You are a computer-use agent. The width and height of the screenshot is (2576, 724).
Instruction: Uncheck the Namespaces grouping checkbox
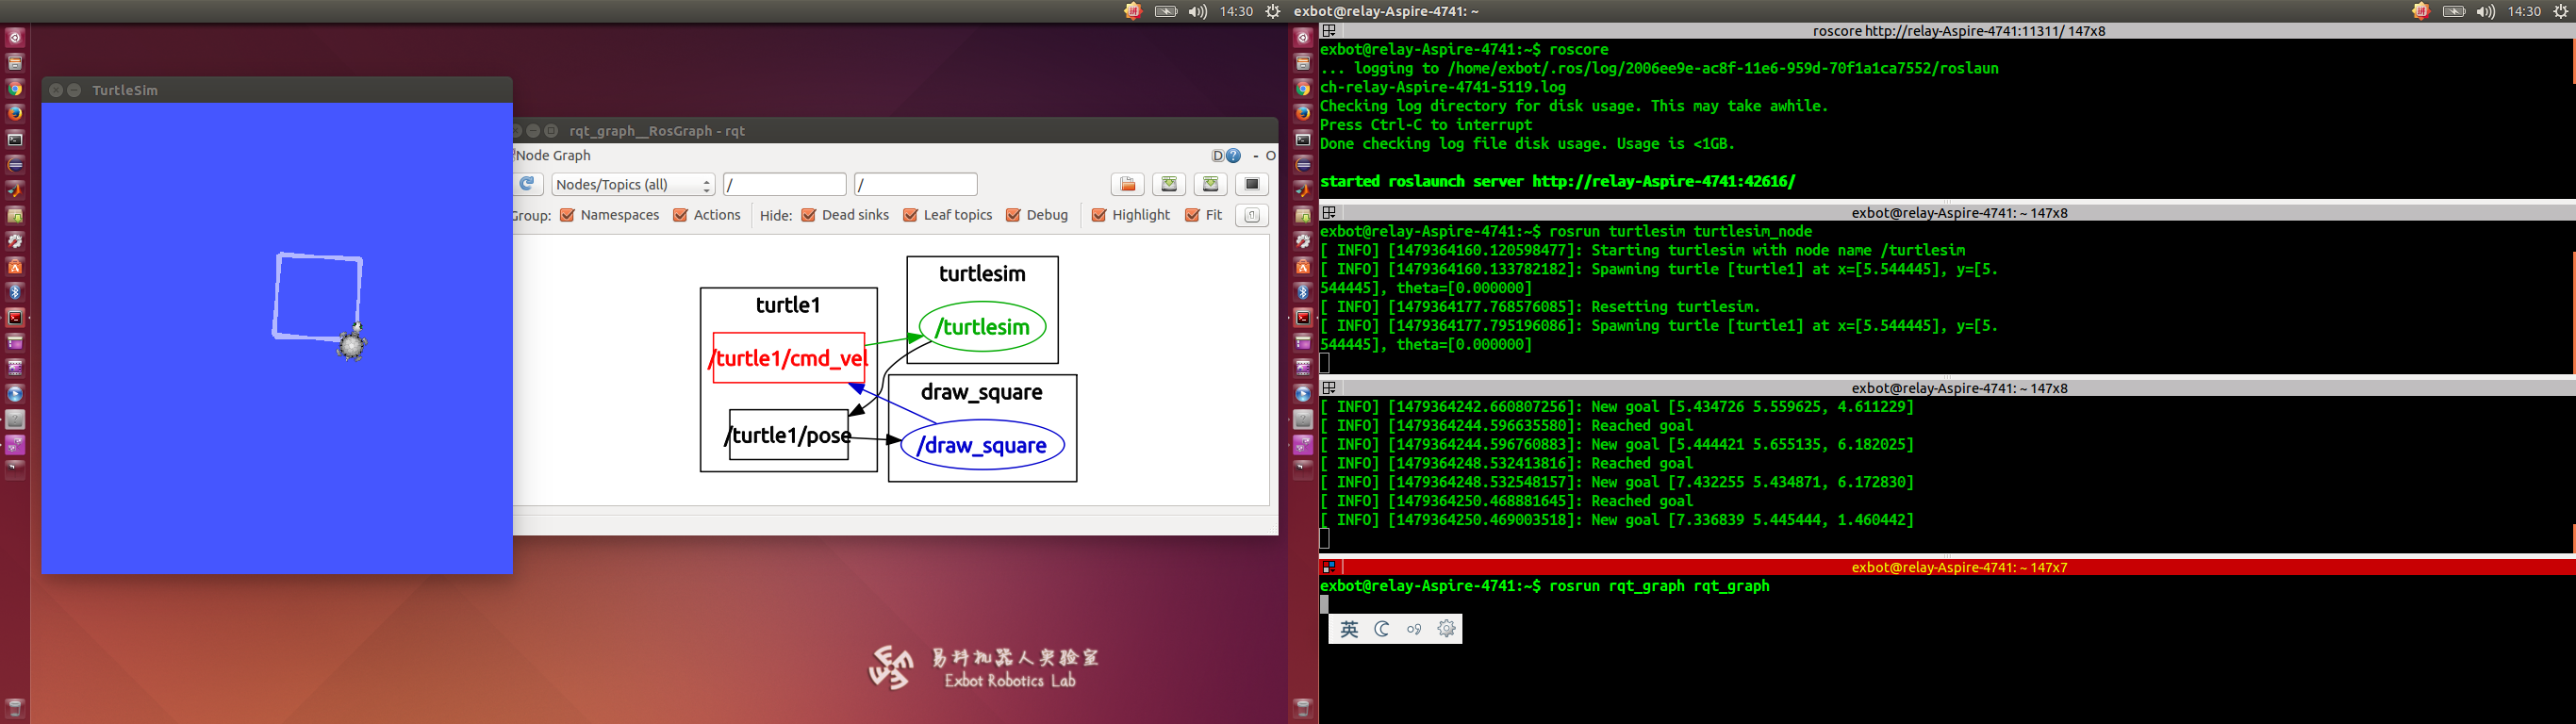(x=568, y=215)
